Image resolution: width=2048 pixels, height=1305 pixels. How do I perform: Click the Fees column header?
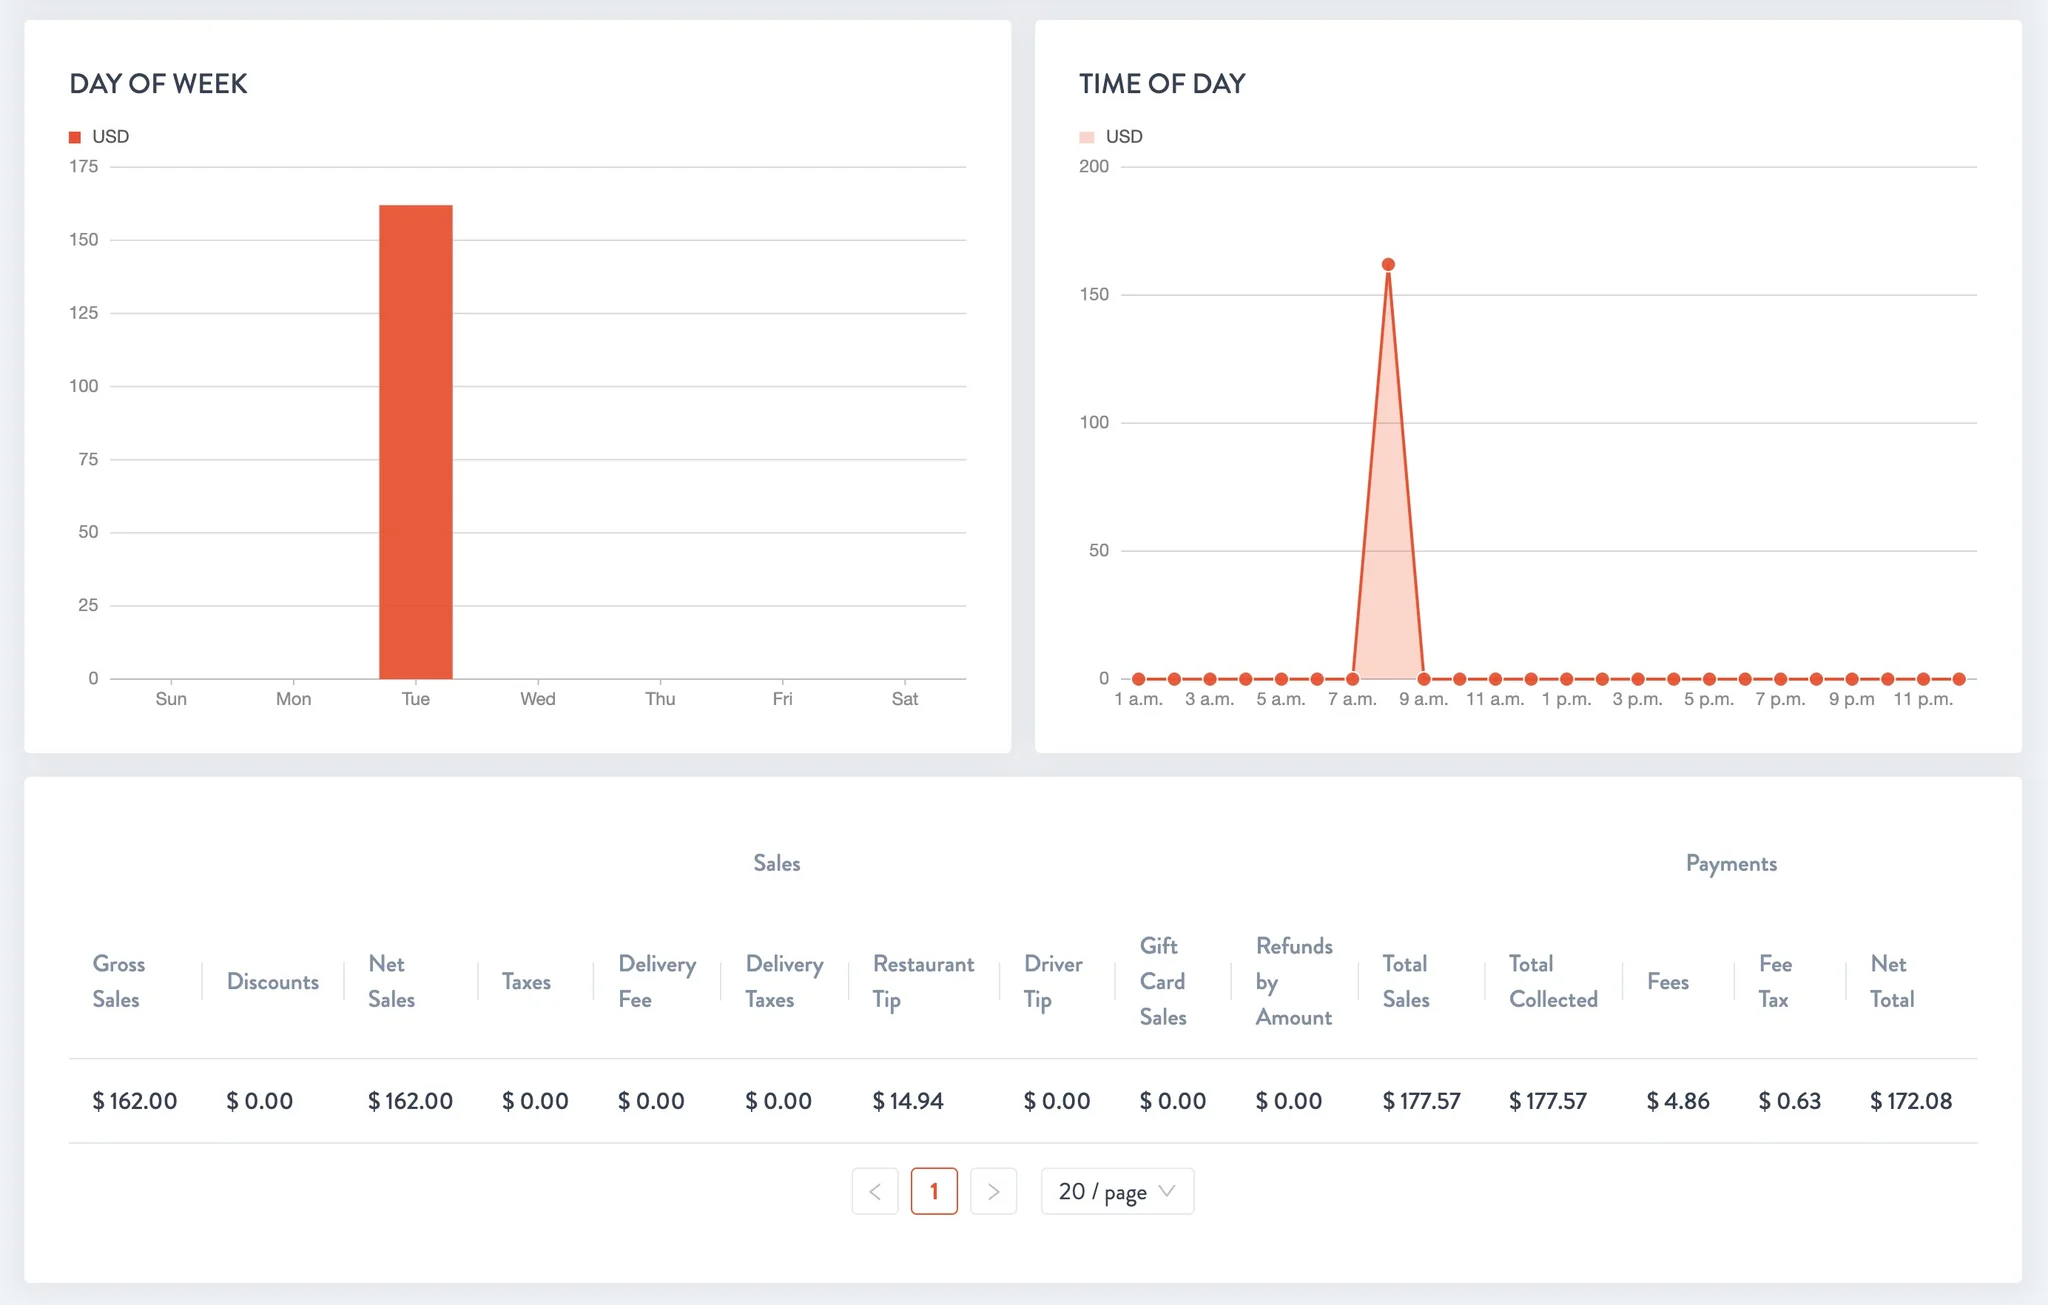click(x=1668, y=981)
